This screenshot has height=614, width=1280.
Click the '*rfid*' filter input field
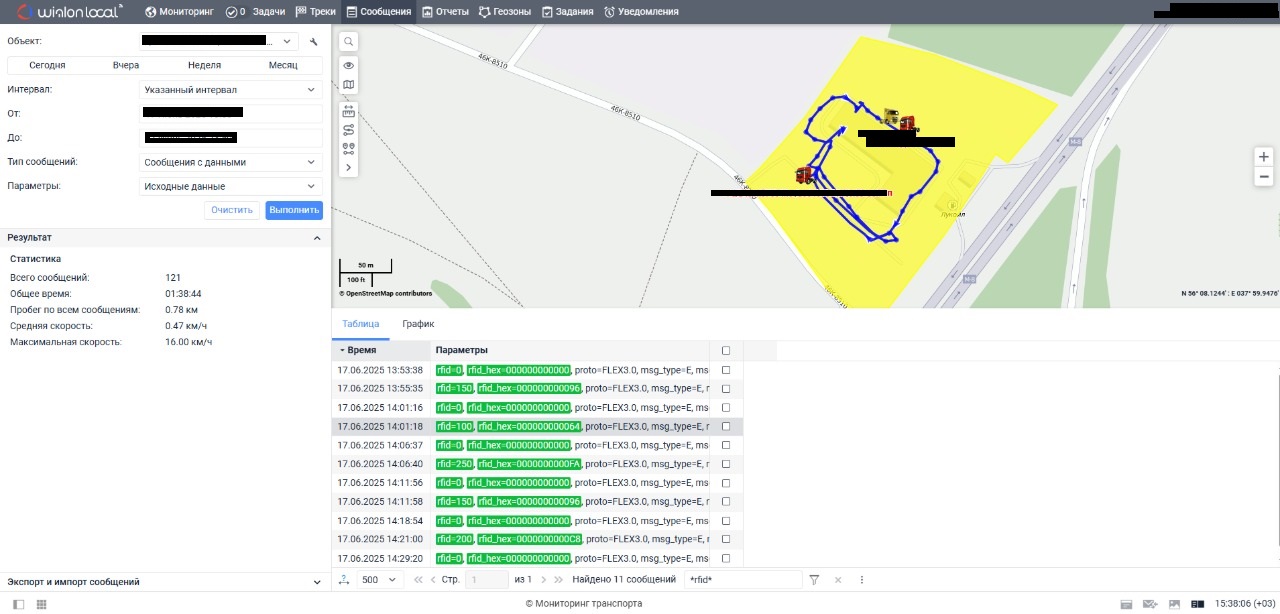coord(742,580)
